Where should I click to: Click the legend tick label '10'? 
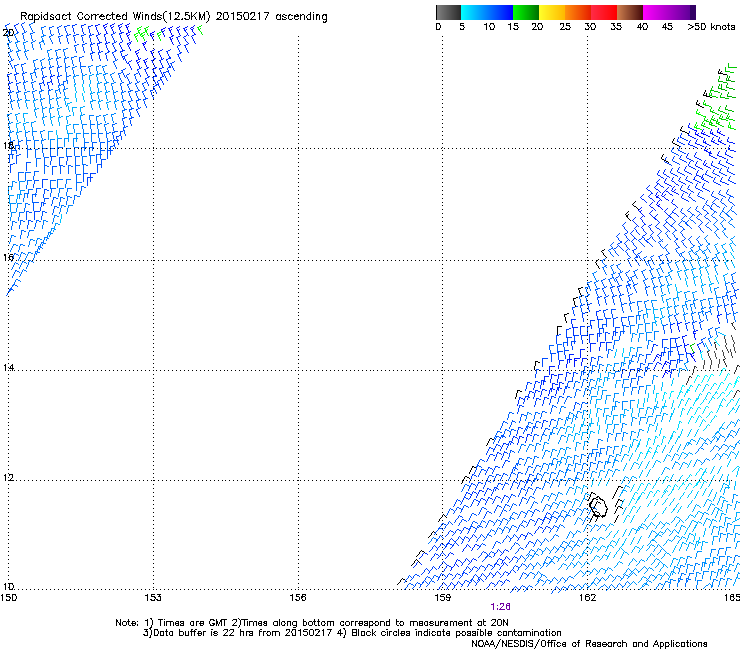tap(489, 27)
